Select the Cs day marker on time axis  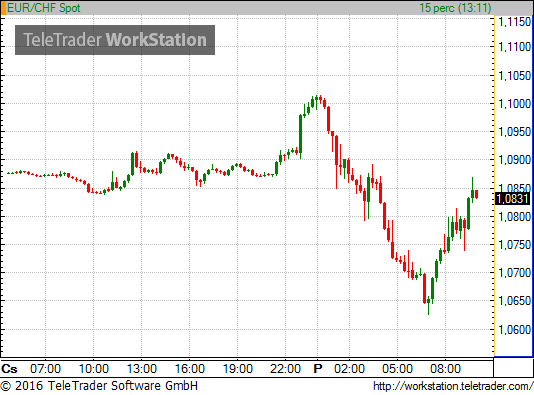pyautogui.click(x=9, y=369)
